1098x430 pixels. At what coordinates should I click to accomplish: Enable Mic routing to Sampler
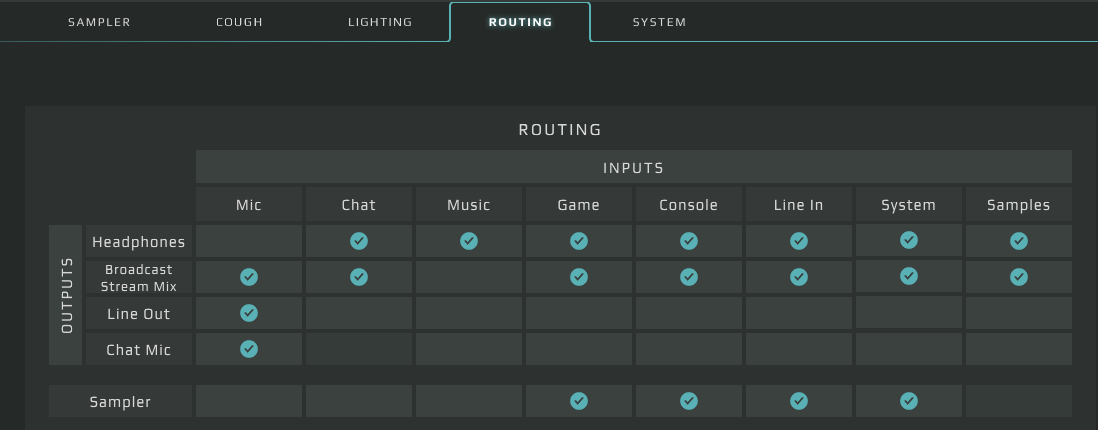click(249, 401)
